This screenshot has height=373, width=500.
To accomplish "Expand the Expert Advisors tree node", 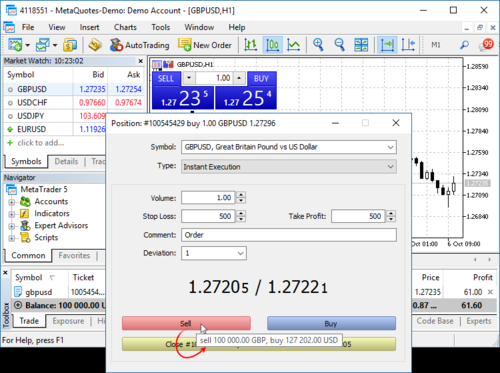I will pos(12,226).
